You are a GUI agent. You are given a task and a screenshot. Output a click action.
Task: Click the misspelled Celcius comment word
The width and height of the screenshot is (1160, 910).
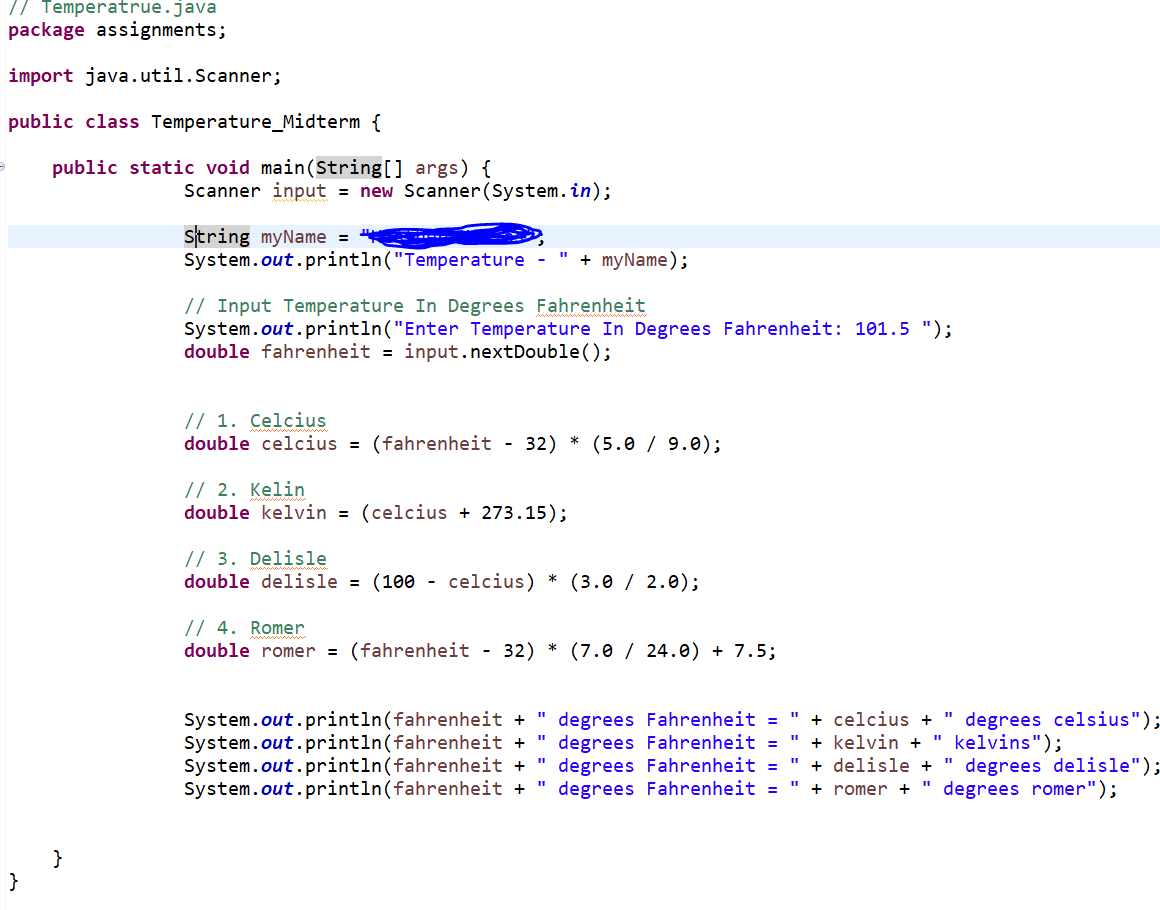tap(288, 420)
